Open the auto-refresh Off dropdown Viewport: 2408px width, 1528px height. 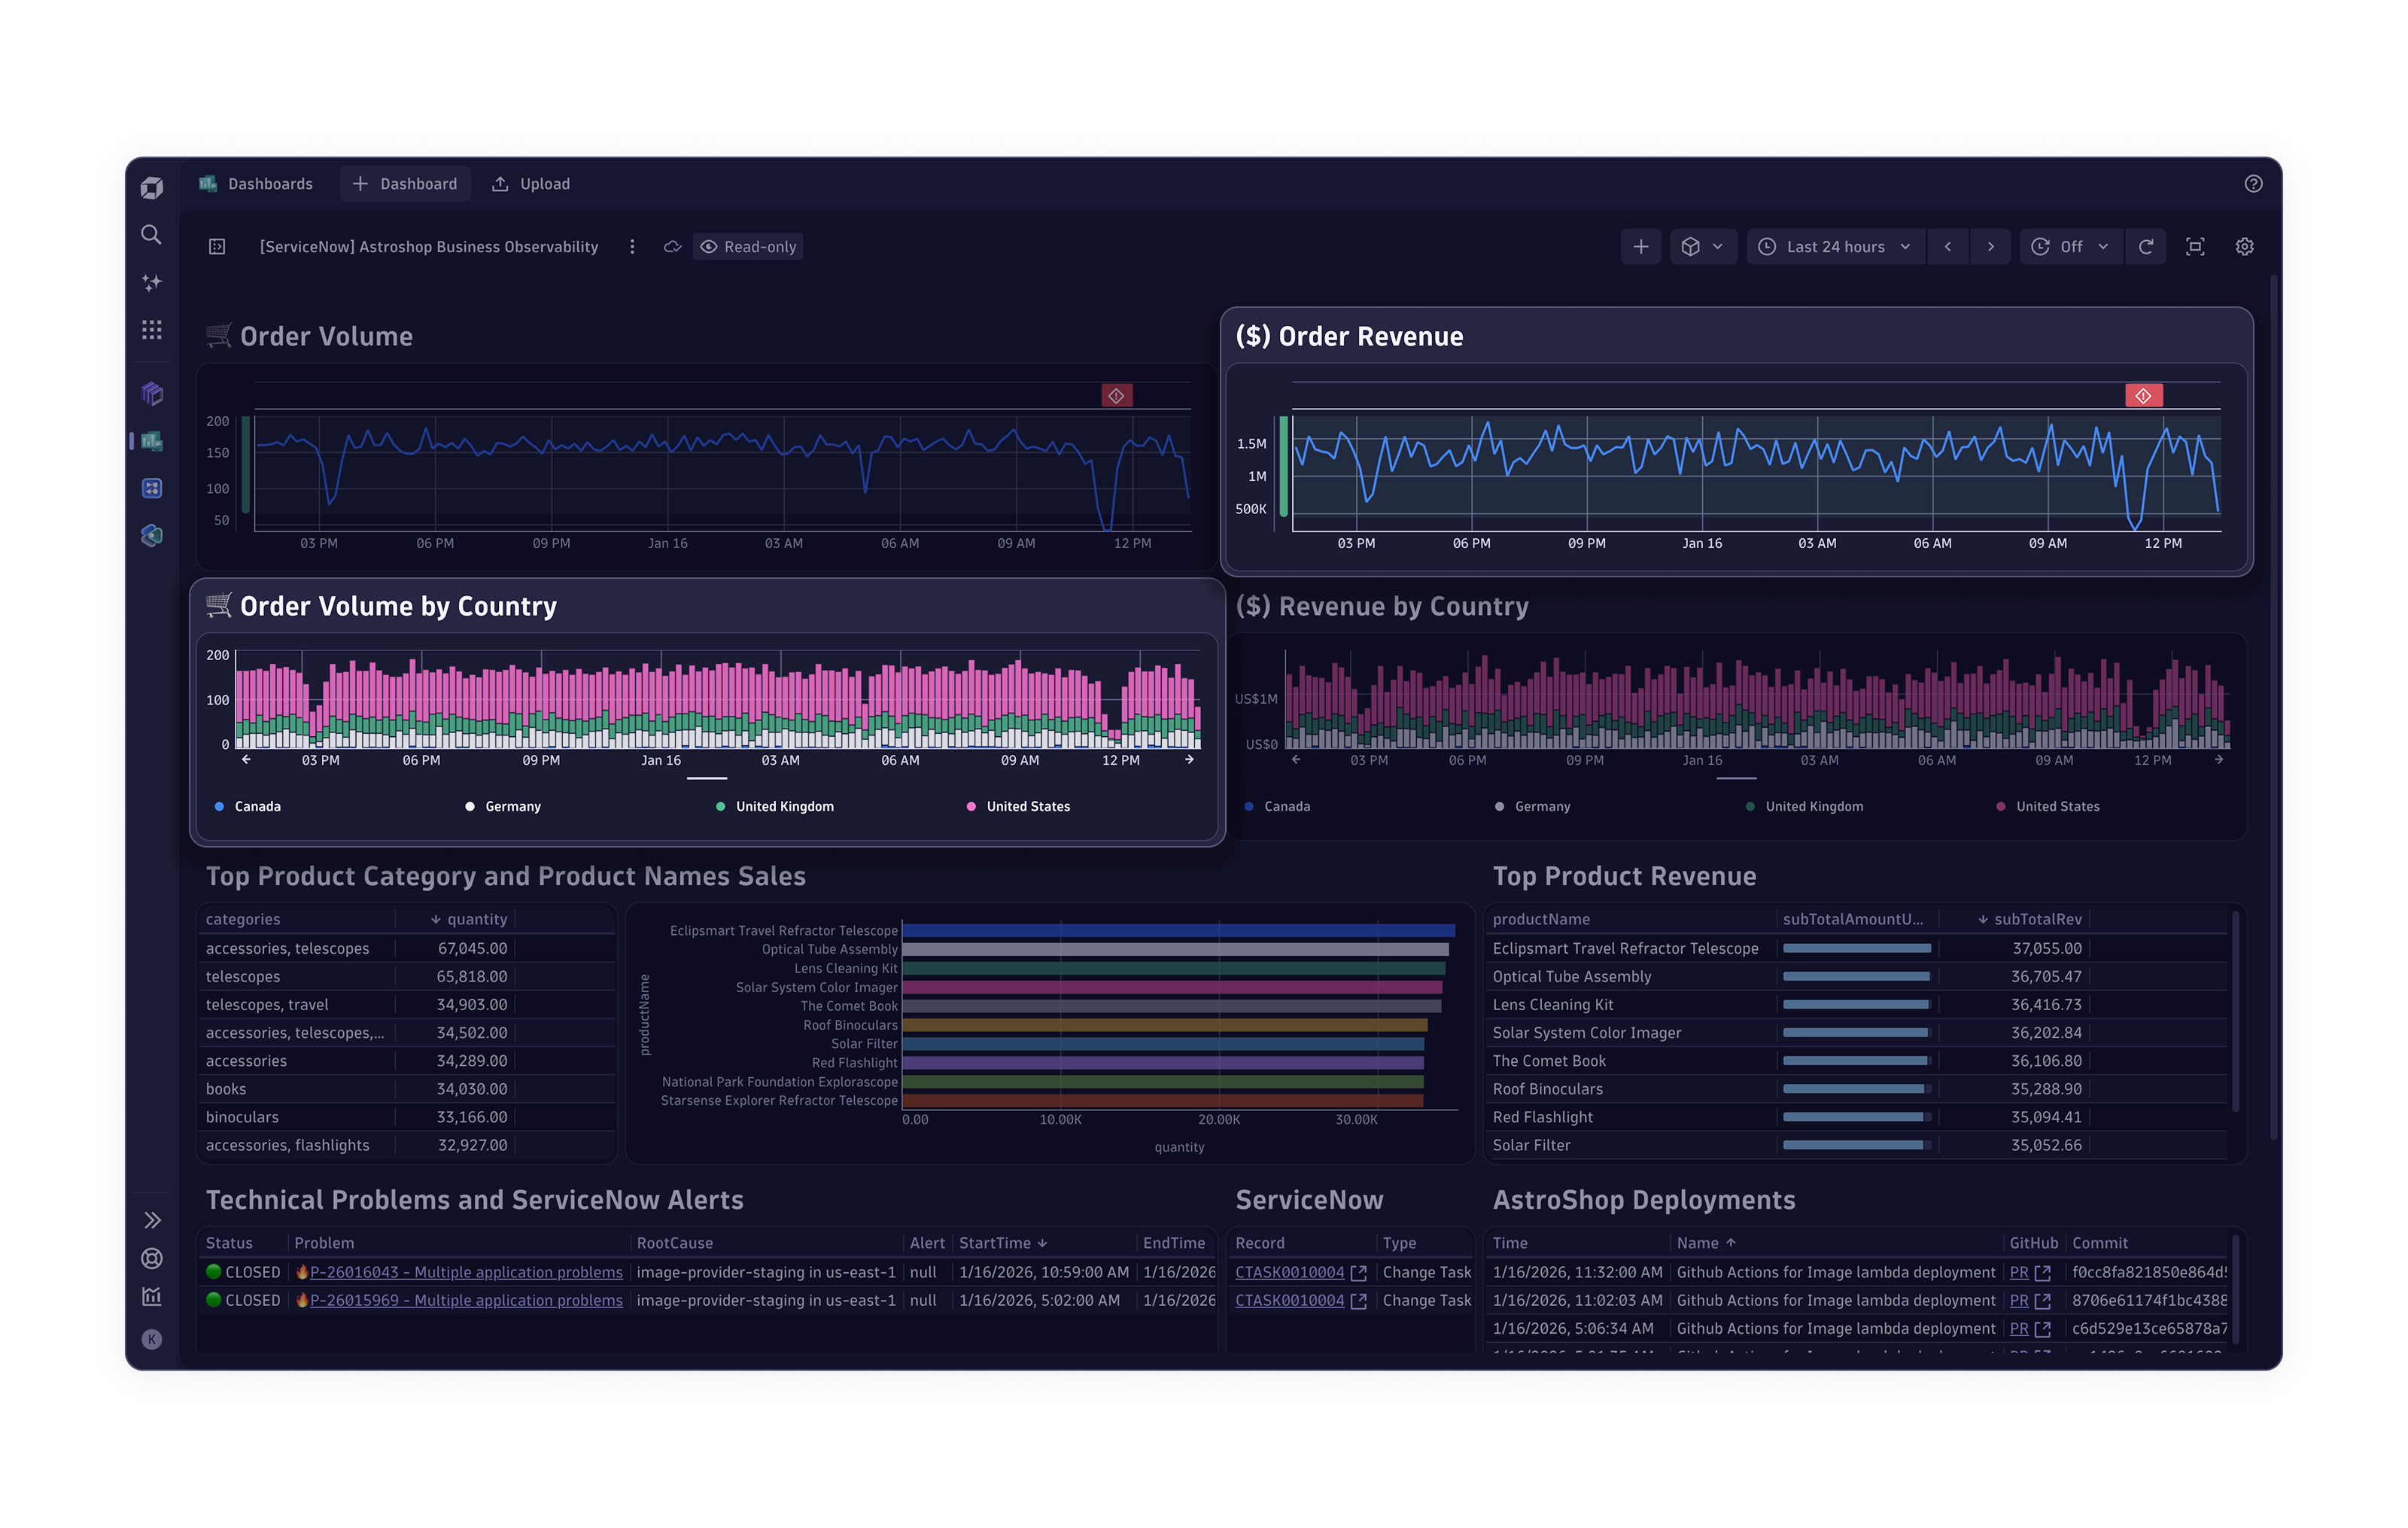[2070, 247]
